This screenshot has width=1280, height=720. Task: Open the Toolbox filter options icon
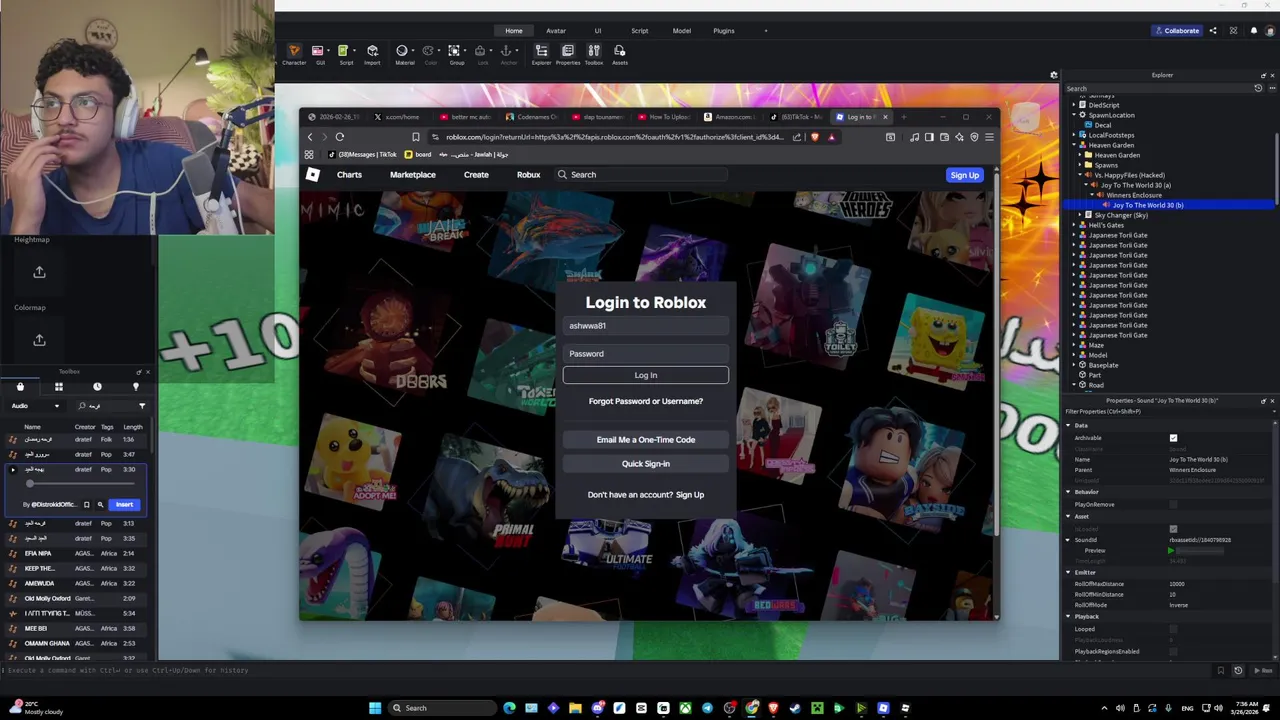(x=142, y=406)
